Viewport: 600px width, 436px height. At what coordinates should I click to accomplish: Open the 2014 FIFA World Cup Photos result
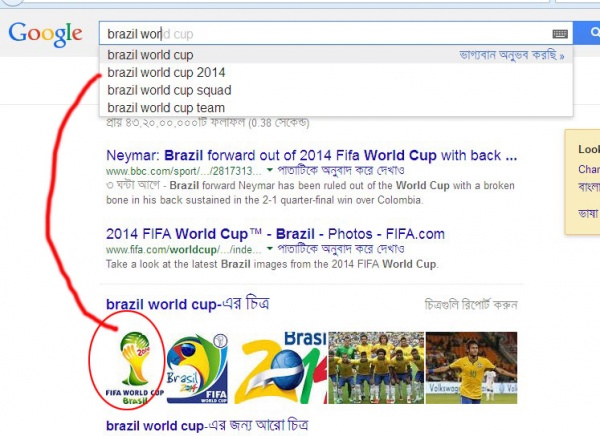coord(275,234)
